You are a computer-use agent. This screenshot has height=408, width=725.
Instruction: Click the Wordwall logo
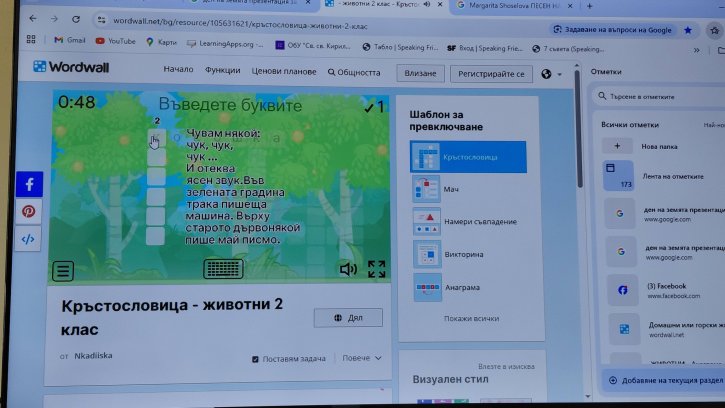click(71, 67)
